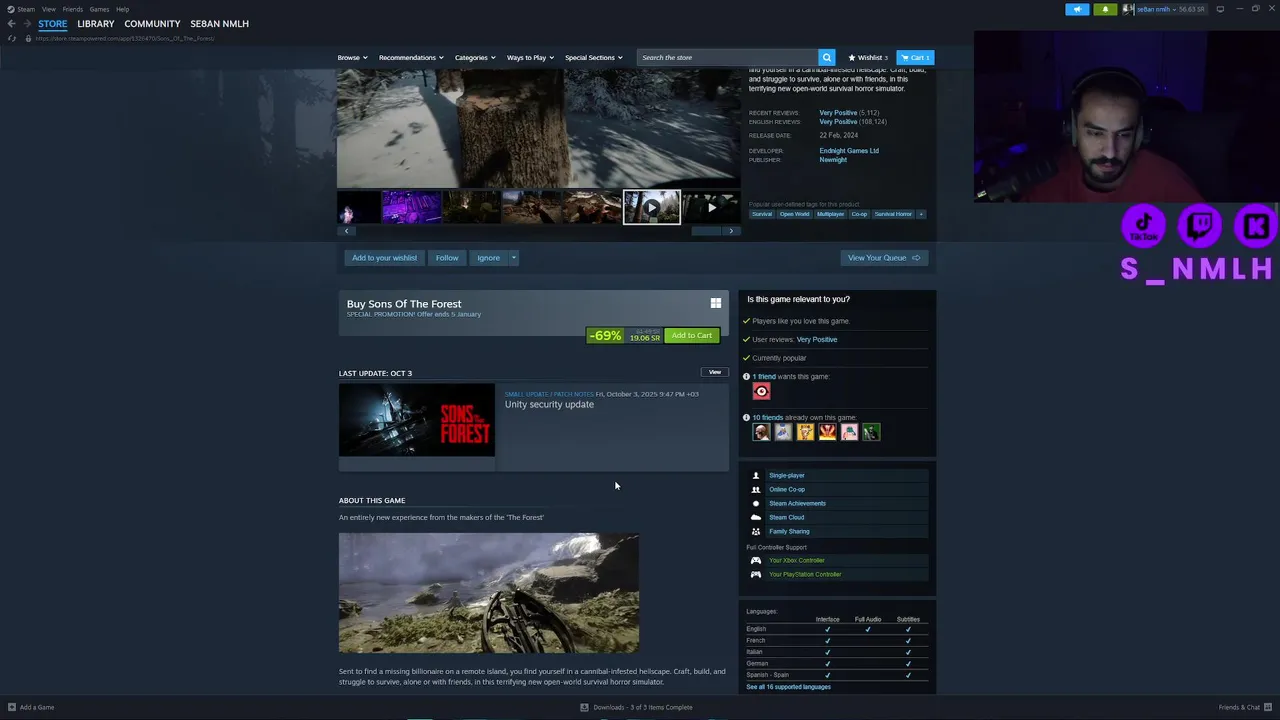Open the Open World tag
This screenshot has height=720, width=1280.
794,214
